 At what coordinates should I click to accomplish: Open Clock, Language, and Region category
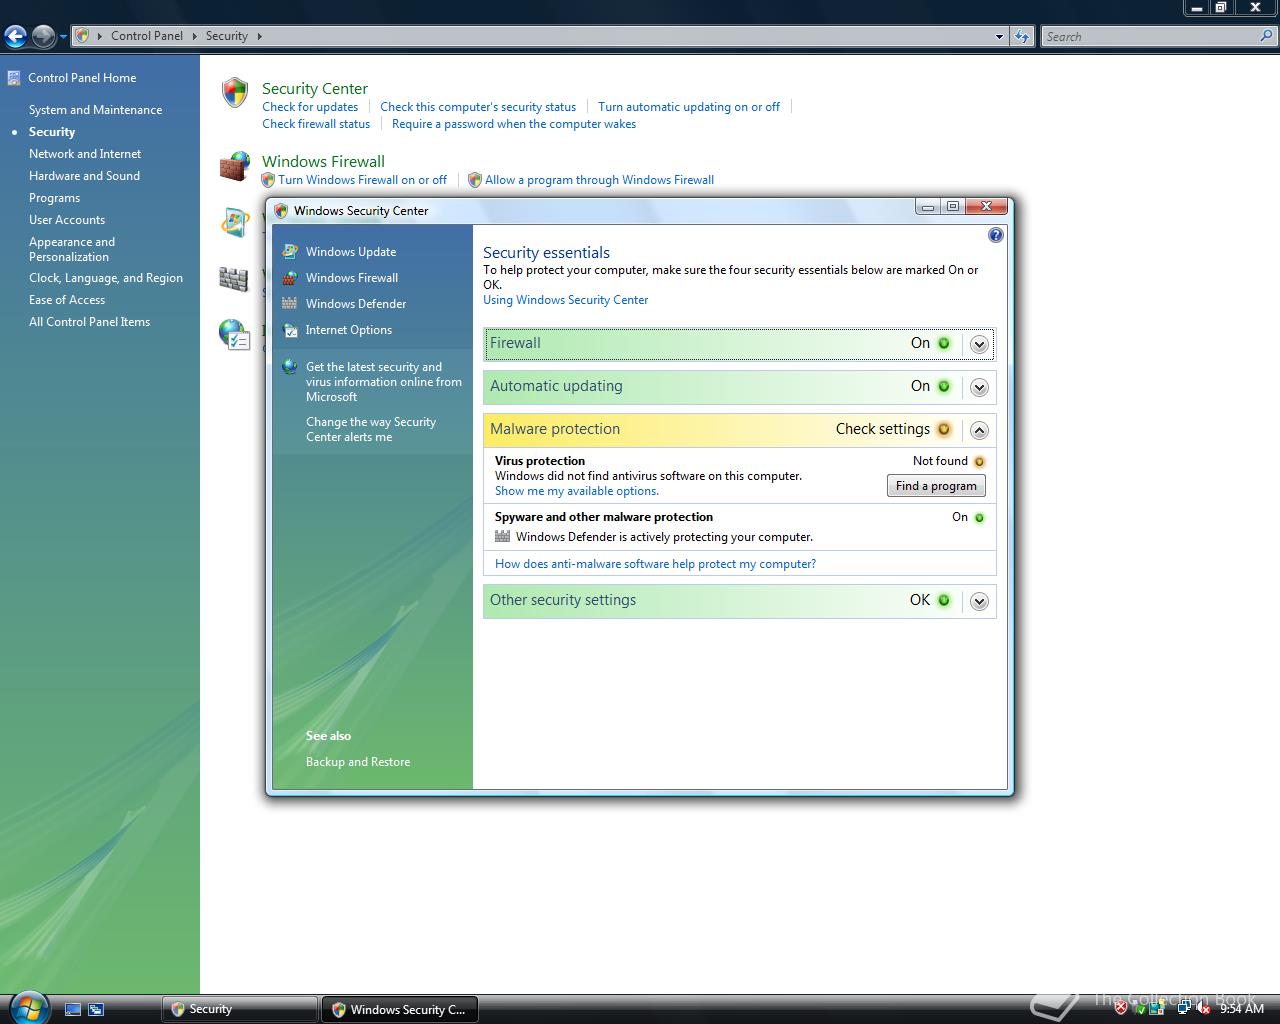106,278
